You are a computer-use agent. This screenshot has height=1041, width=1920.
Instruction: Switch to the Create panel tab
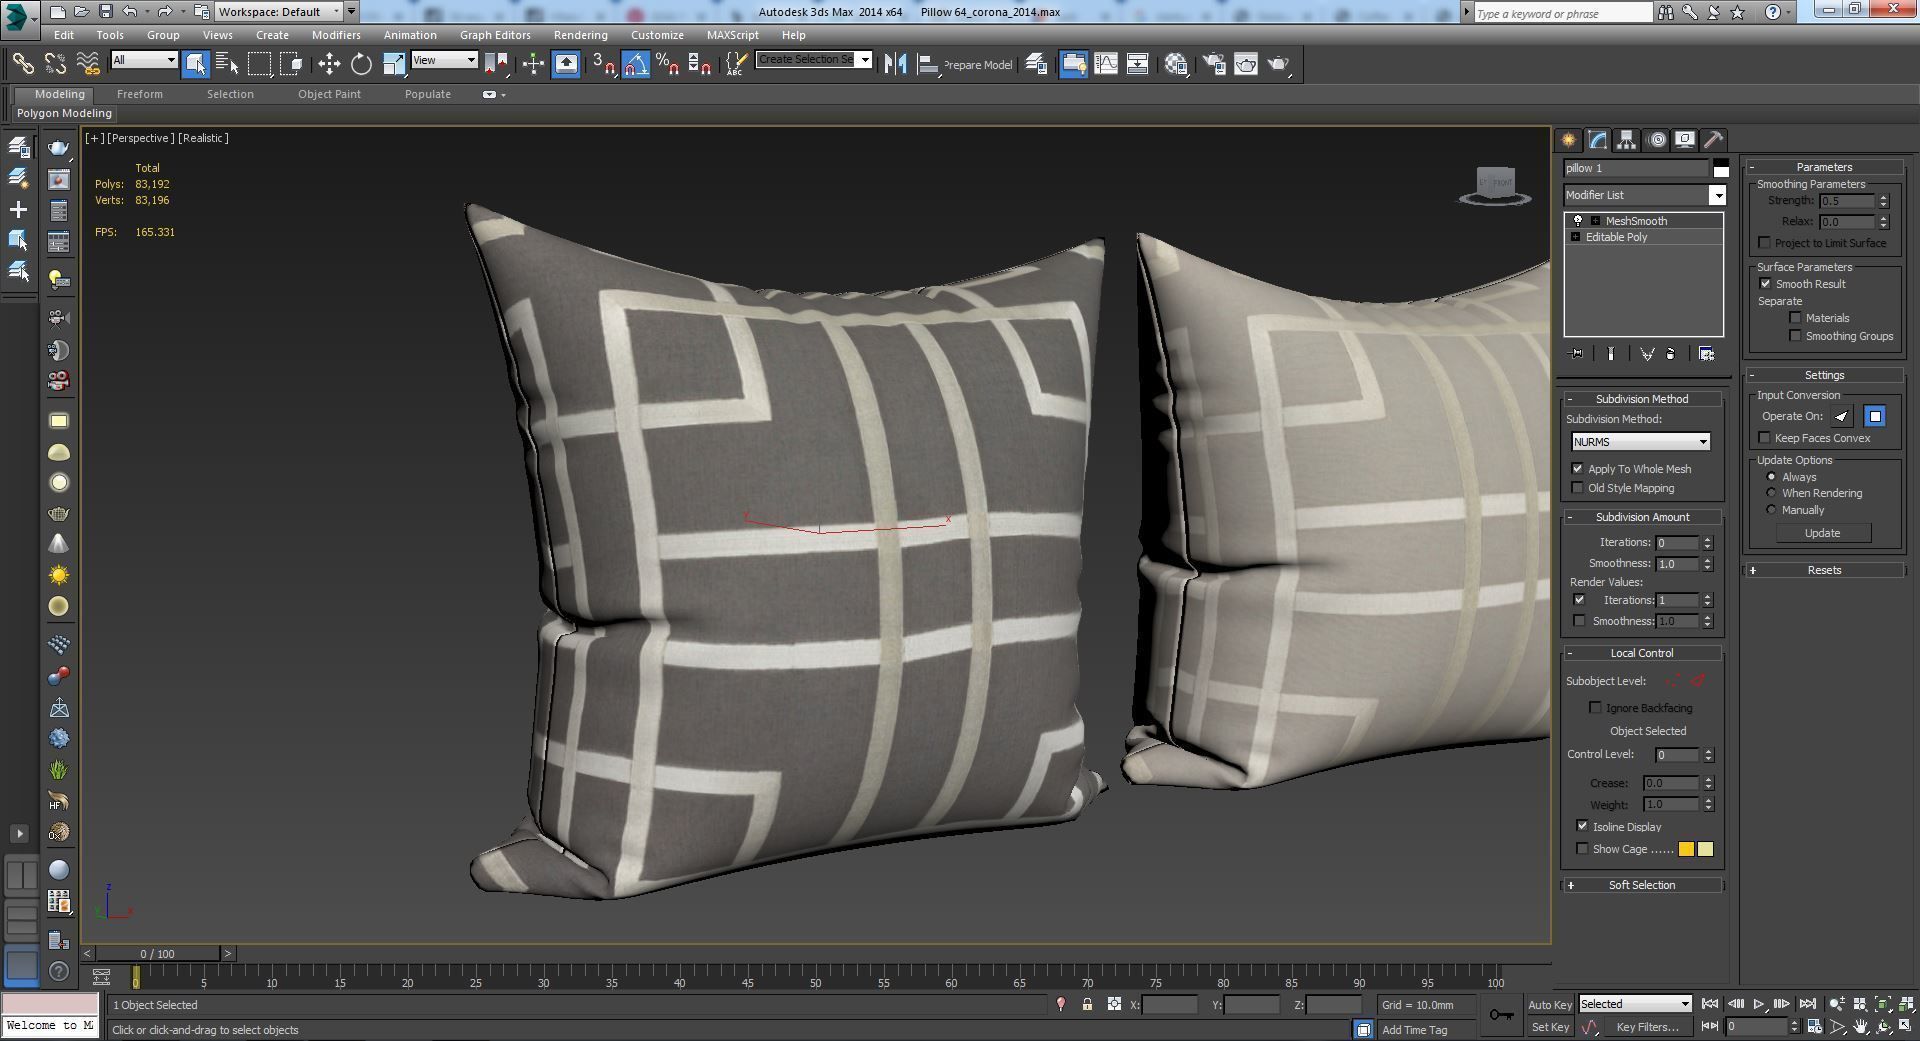point(1568,140)
